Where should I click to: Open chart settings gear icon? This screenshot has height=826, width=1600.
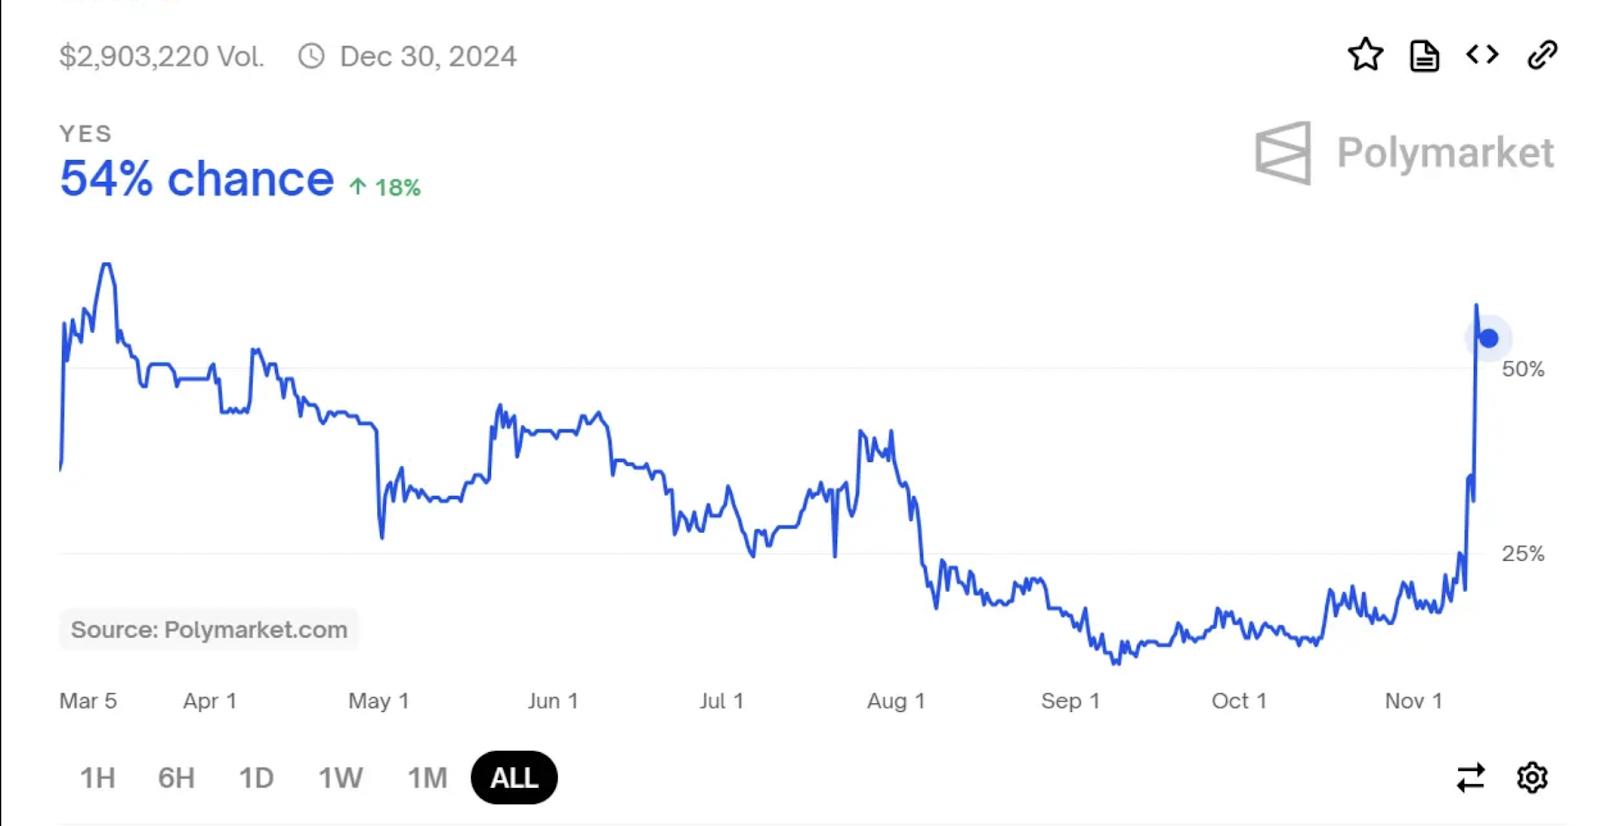pyautogui.click(x=1532, y=777)
